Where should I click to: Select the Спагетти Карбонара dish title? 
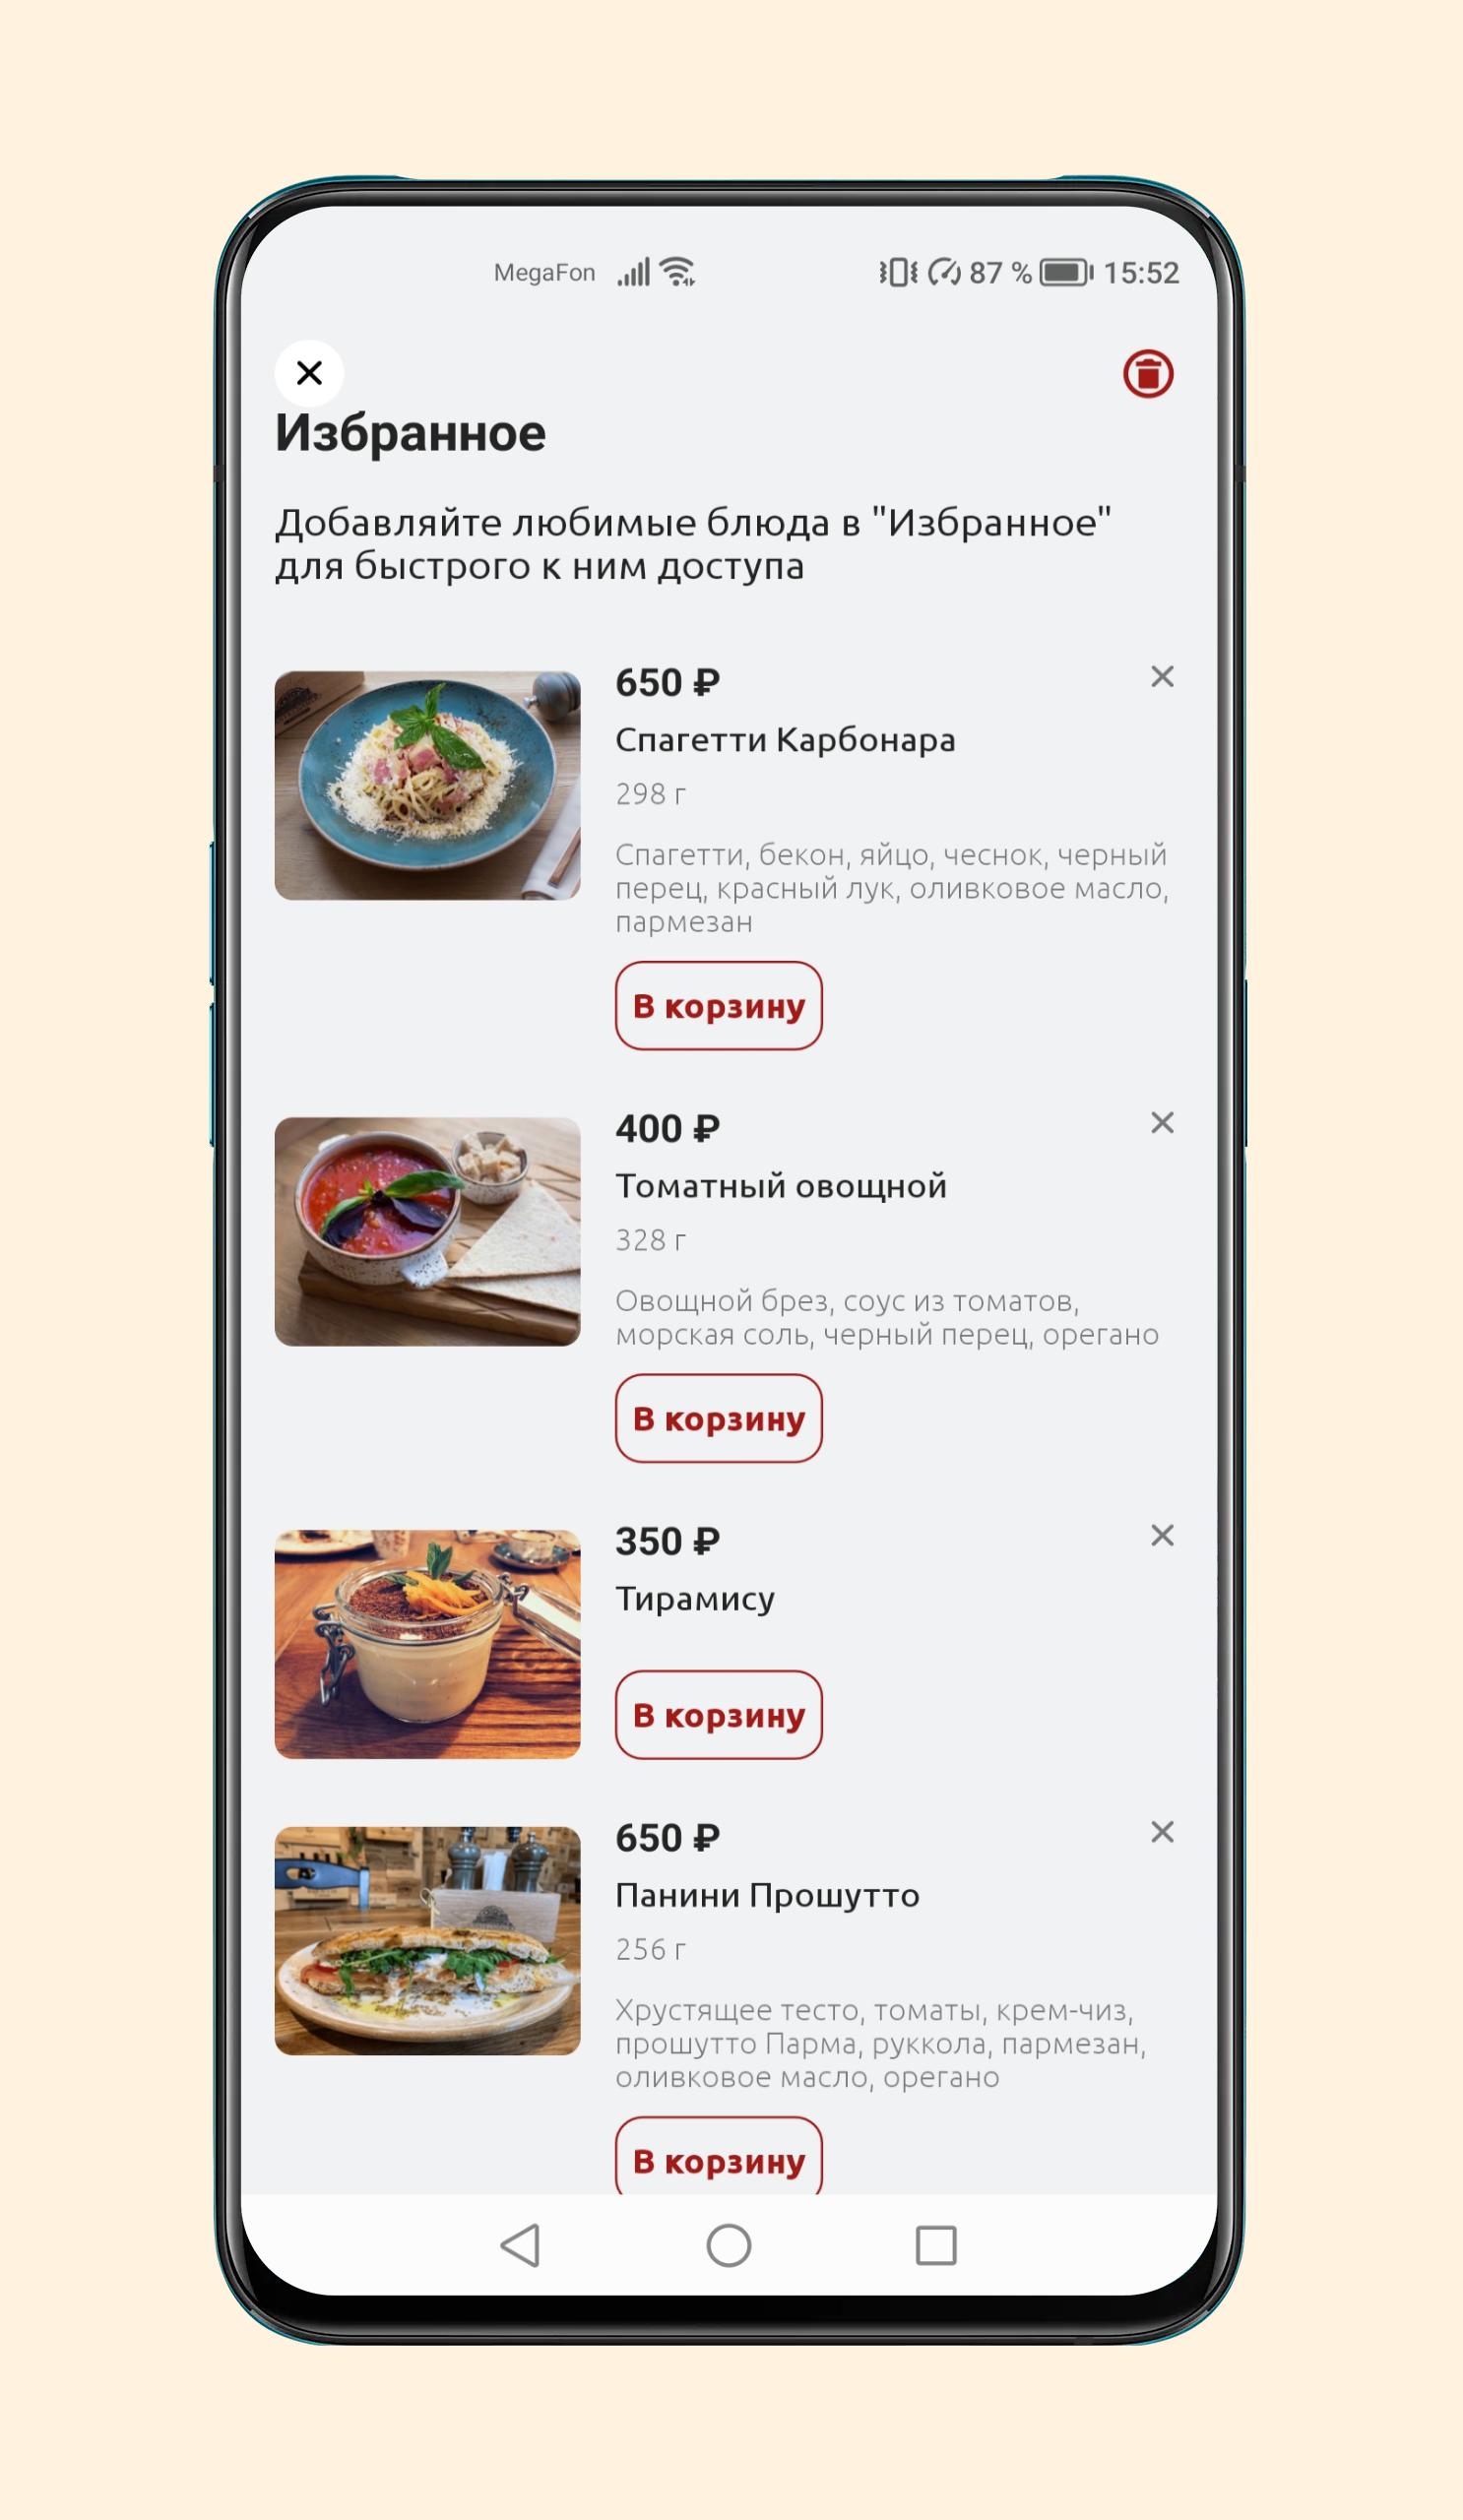785,740
